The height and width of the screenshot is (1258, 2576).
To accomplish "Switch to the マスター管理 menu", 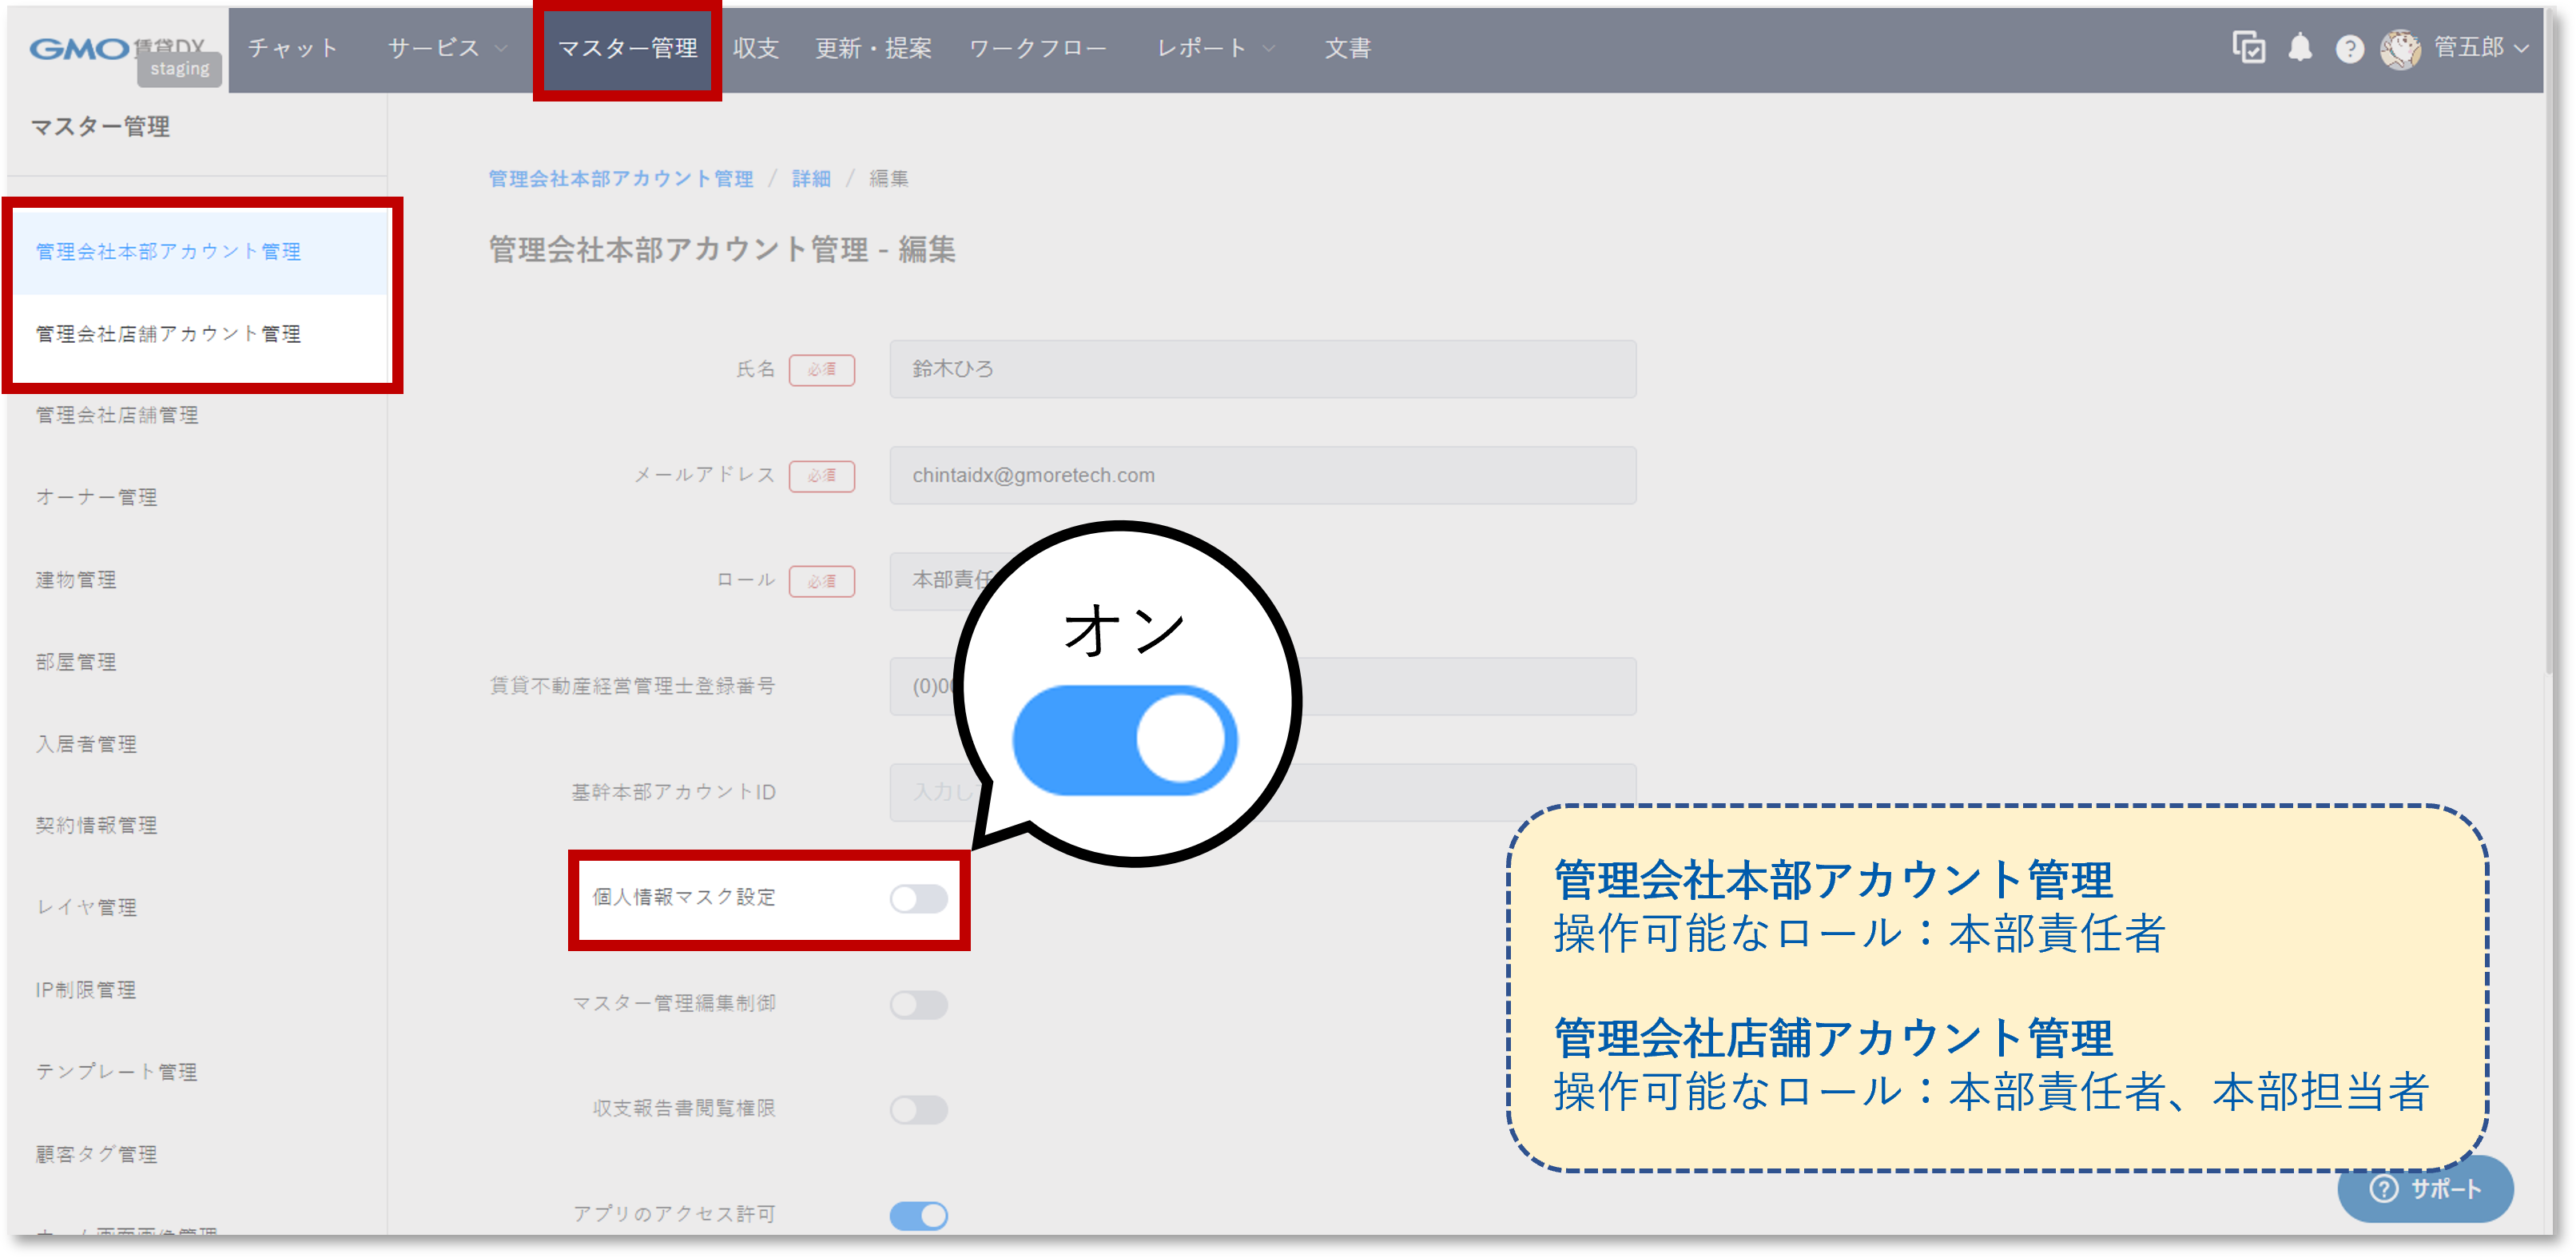I will coord(627,48).
